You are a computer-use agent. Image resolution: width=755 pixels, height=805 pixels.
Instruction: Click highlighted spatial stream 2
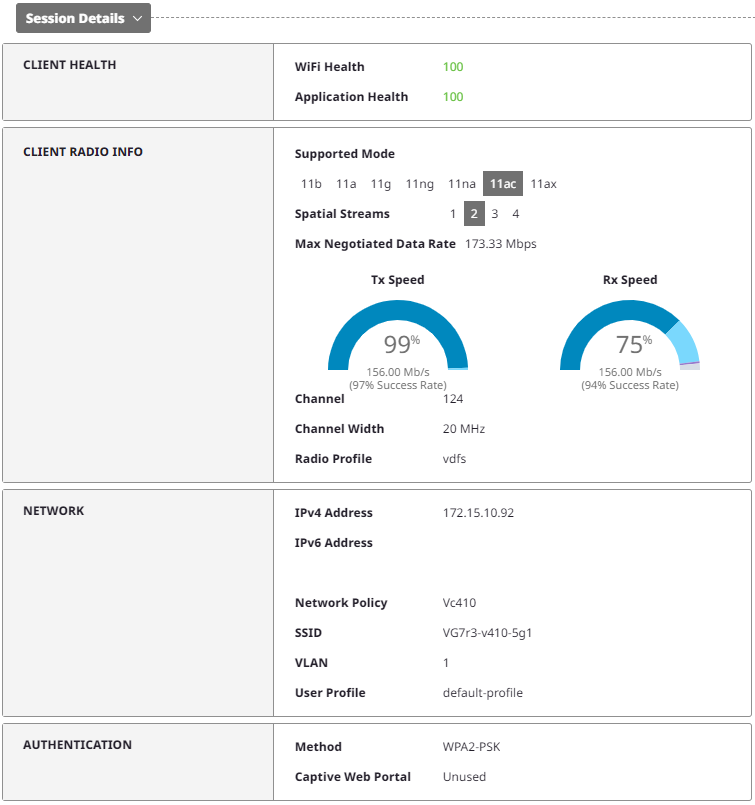click(474, 214)
